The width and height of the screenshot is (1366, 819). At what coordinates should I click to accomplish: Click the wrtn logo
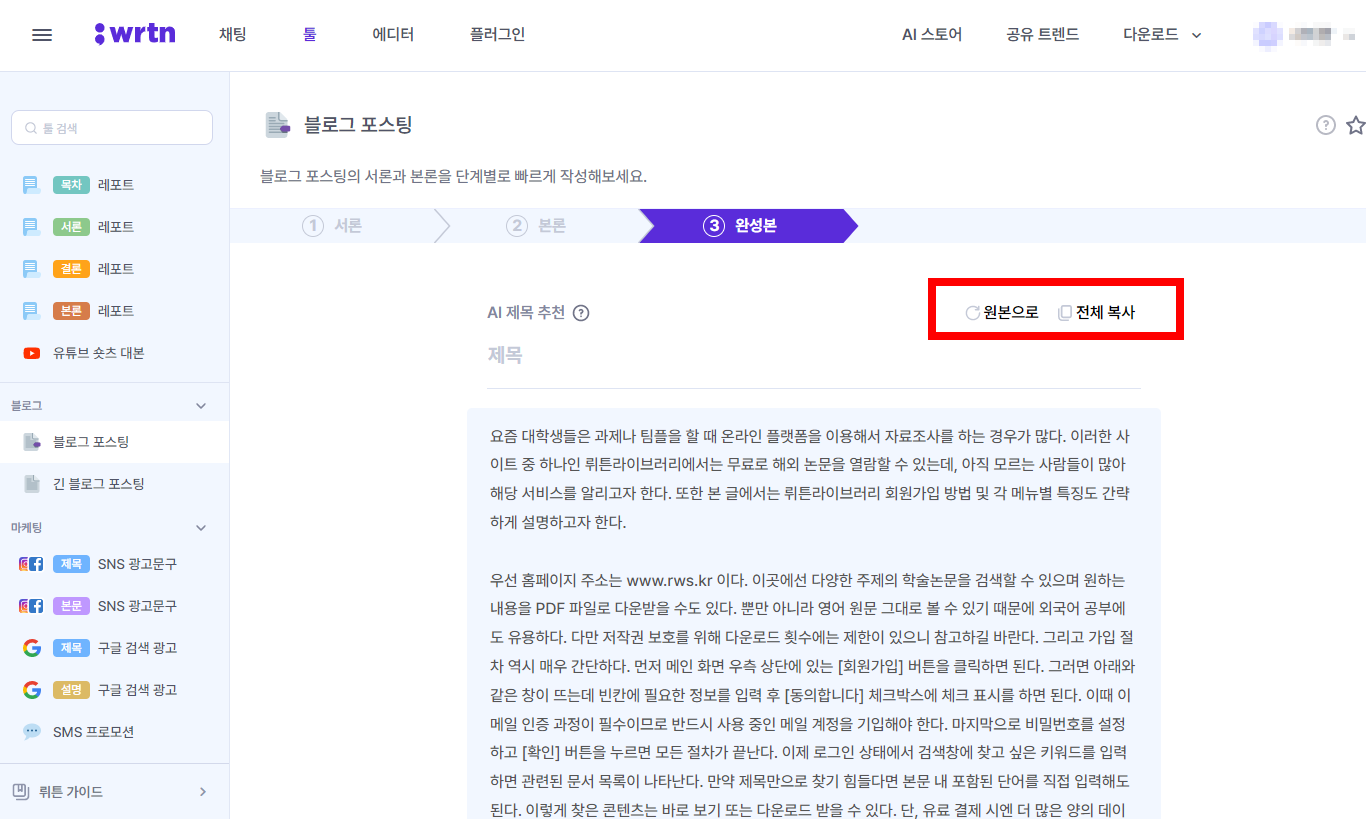coord(135,33)
